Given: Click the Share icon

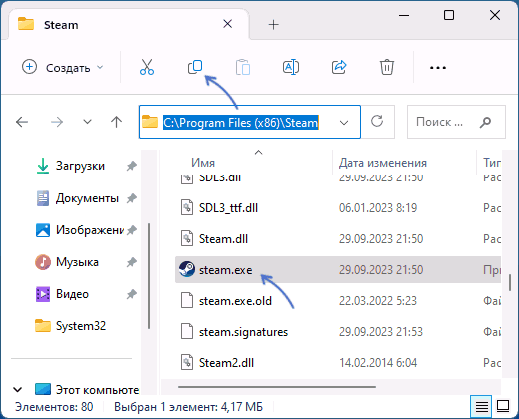Looking at the screenshot, I should pyautogui.click(x=339, y=67).
